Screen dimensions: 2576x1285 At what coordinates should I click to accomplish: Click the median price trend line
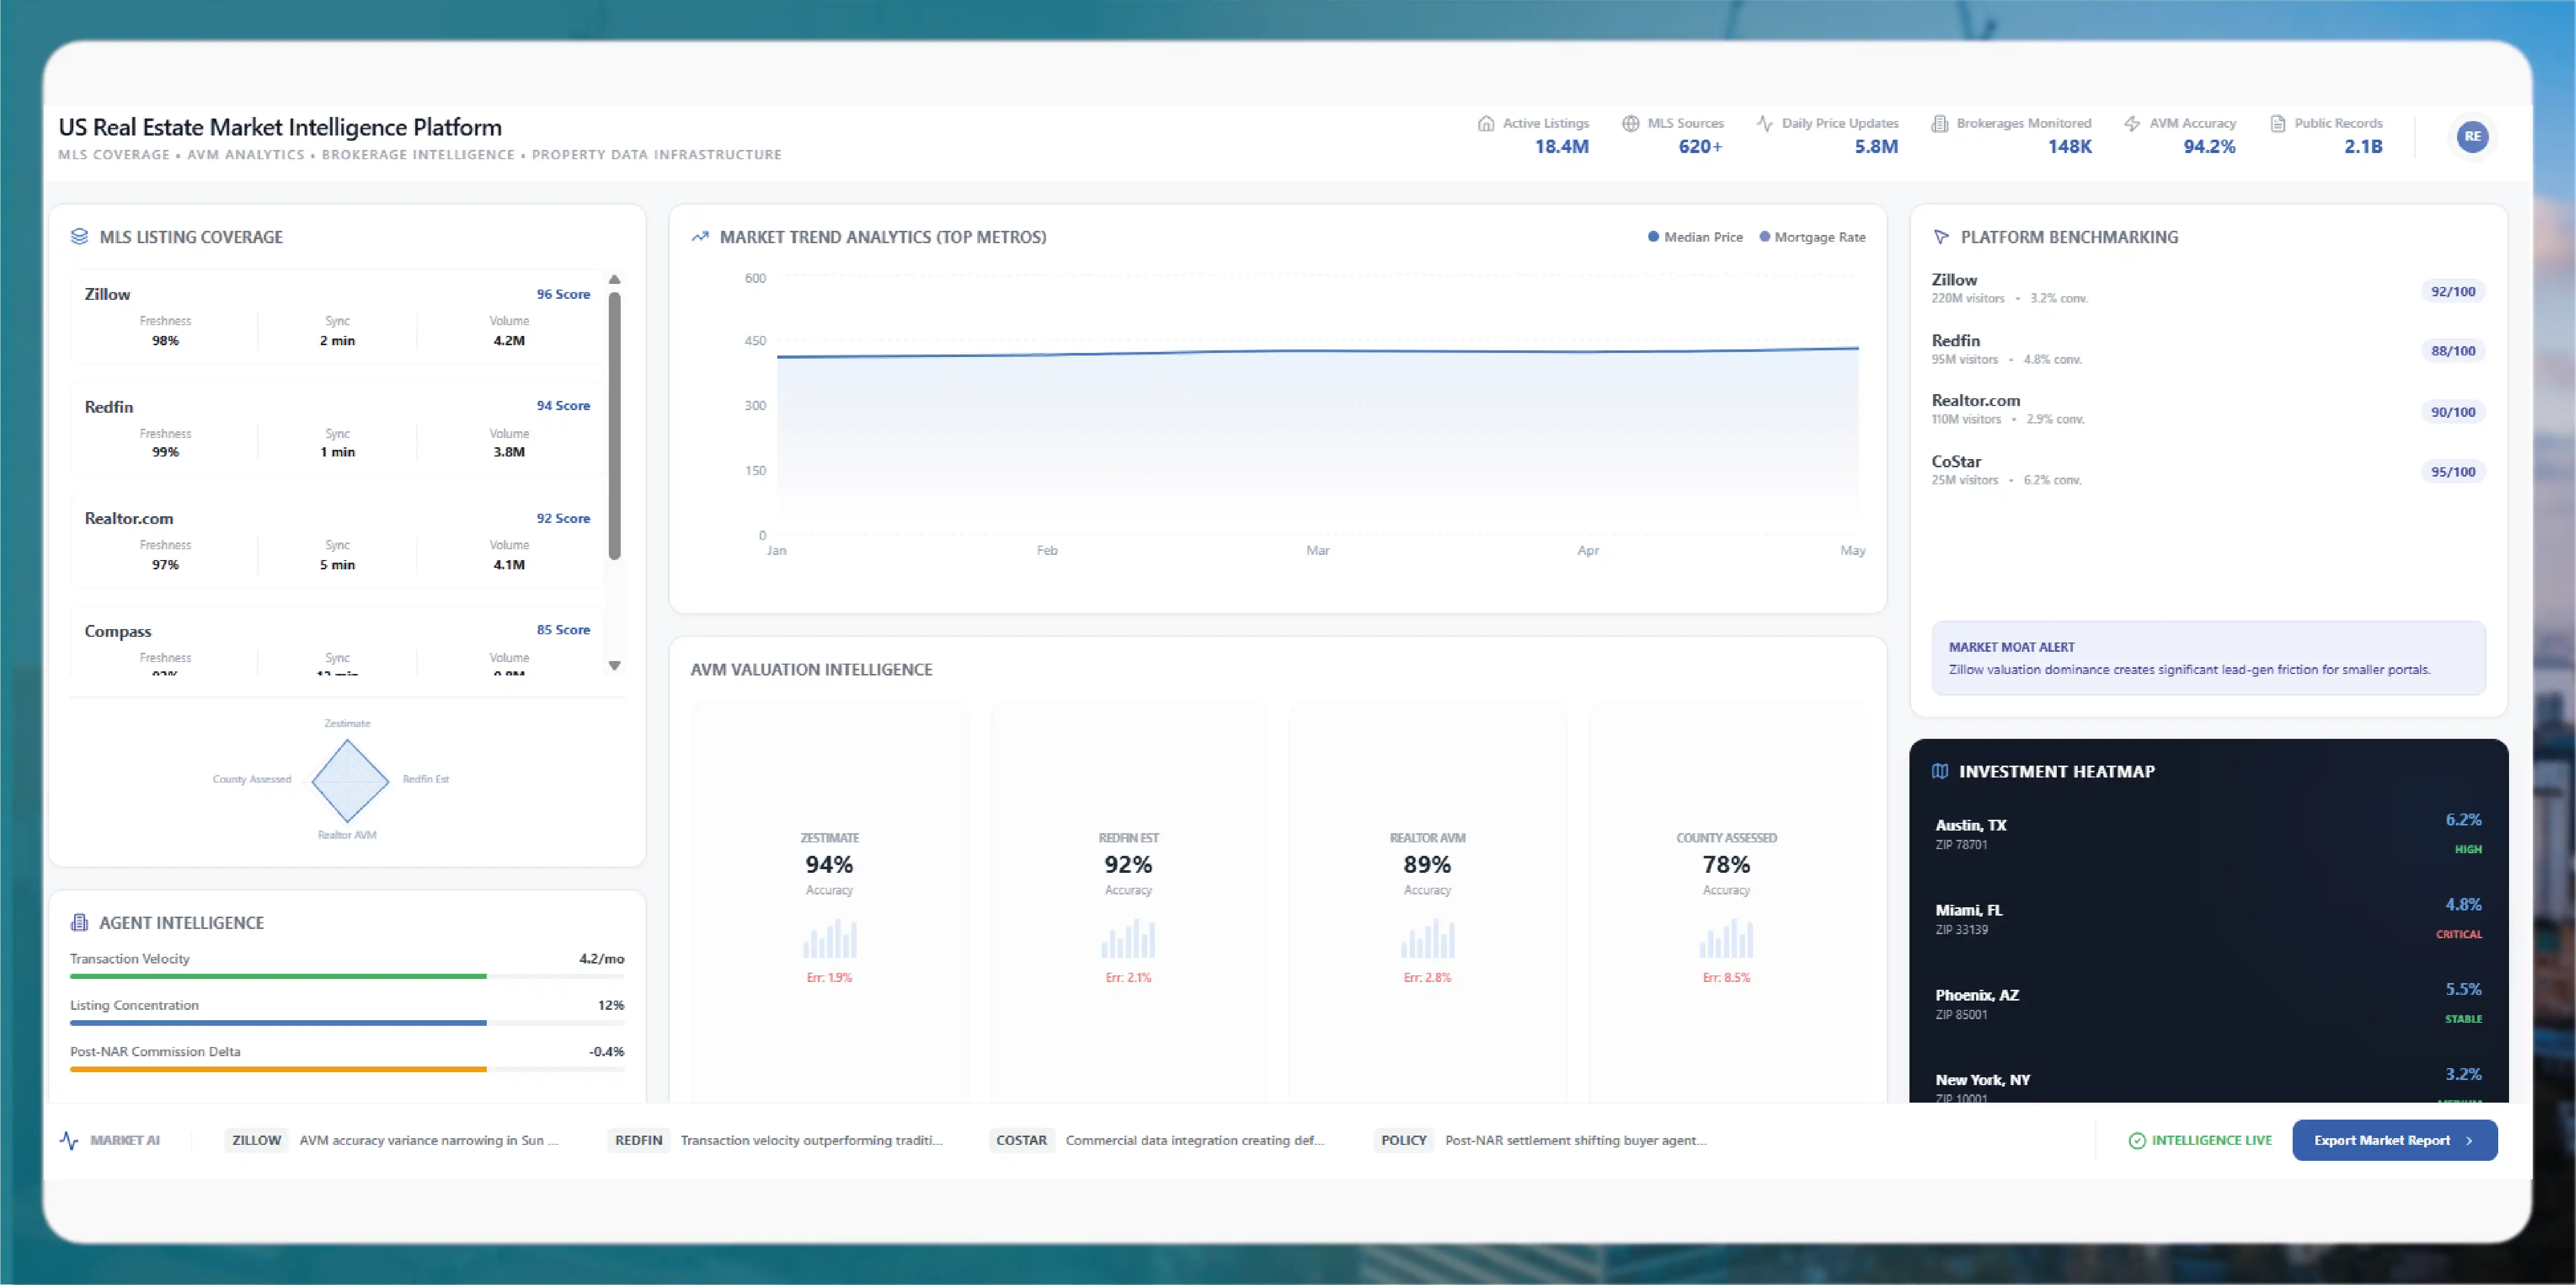pyautogui.click(x=1318, y=351)
